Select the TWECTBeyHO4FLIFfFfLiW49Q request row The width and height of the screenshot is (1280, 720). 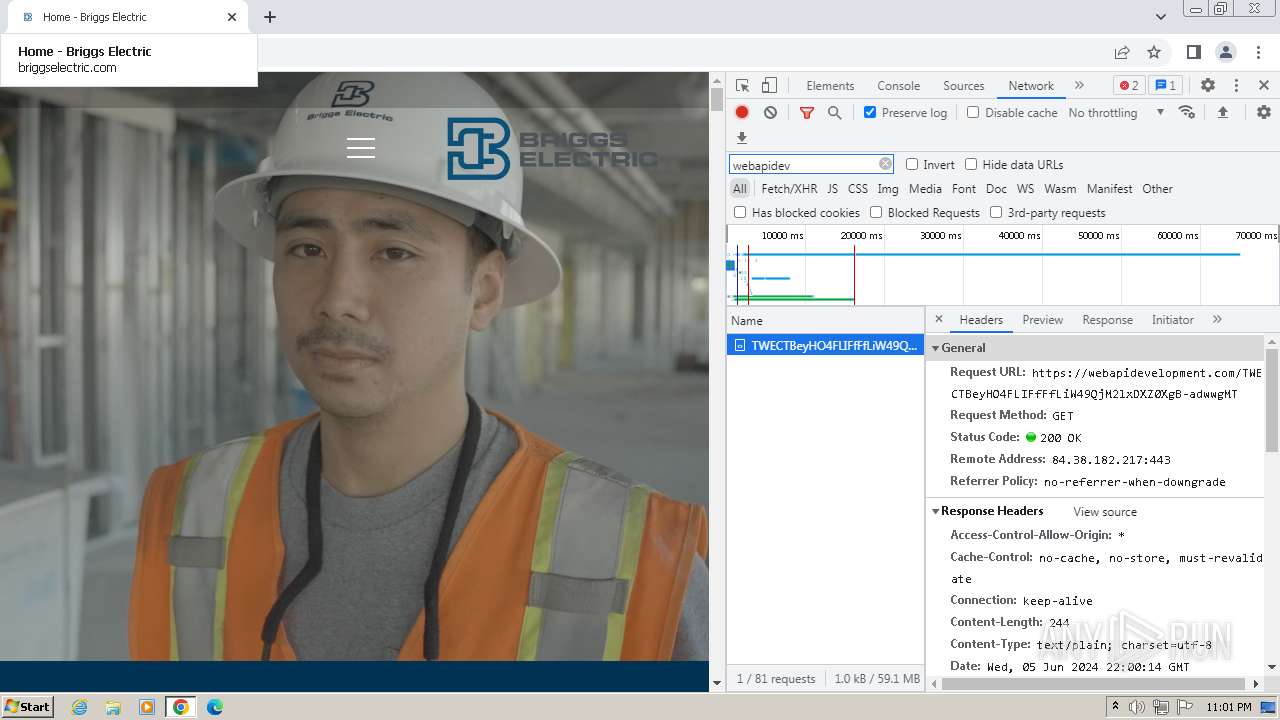coord(825,345)
